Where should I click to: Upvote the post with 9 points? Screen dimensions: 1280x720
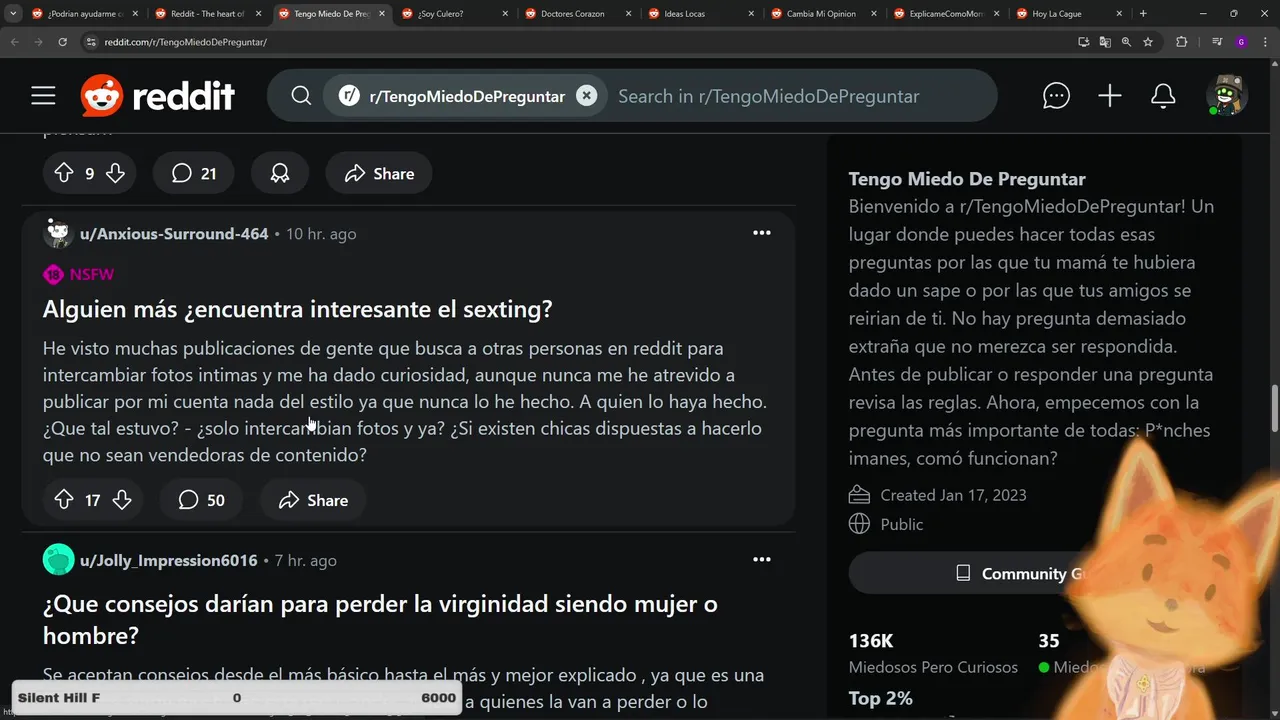pyautogui.click(x=64, y=173)
